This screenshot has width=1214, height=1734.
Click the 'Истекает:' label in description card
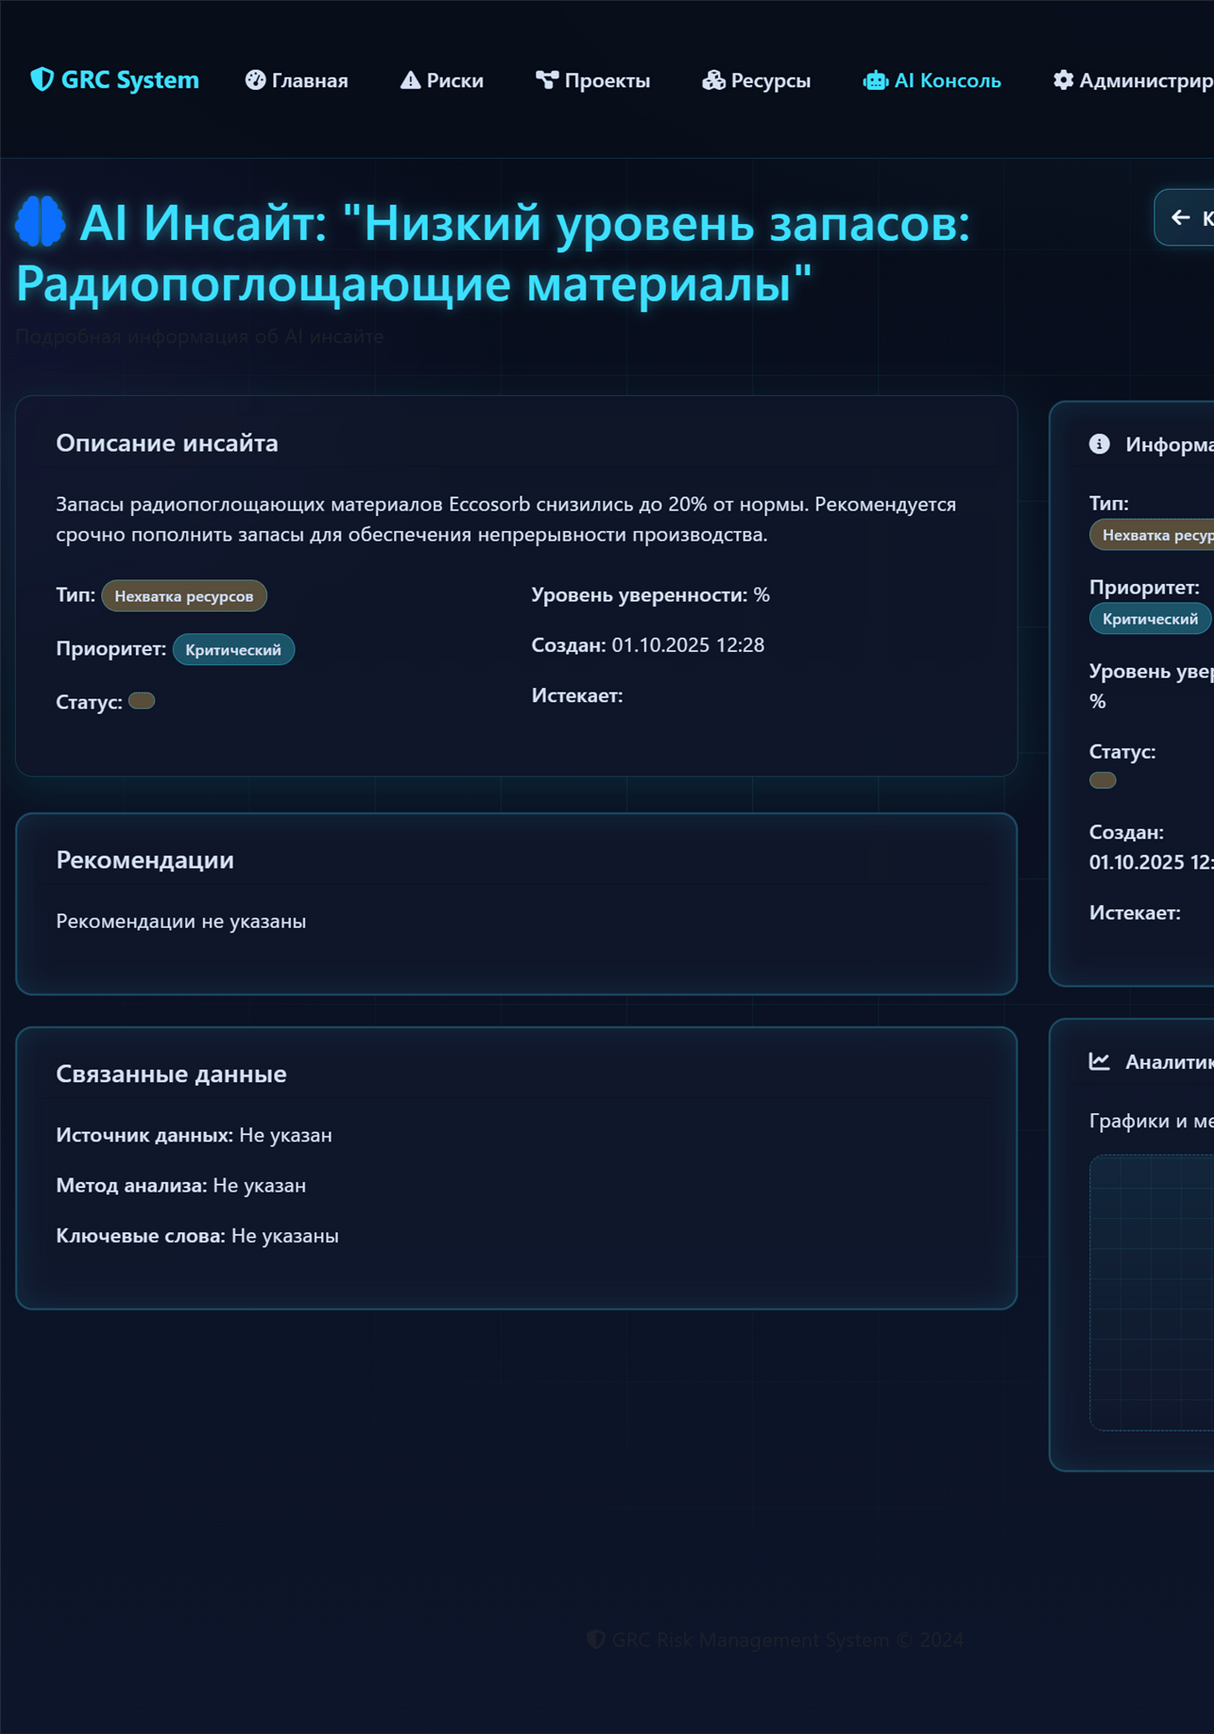(577, 696)
